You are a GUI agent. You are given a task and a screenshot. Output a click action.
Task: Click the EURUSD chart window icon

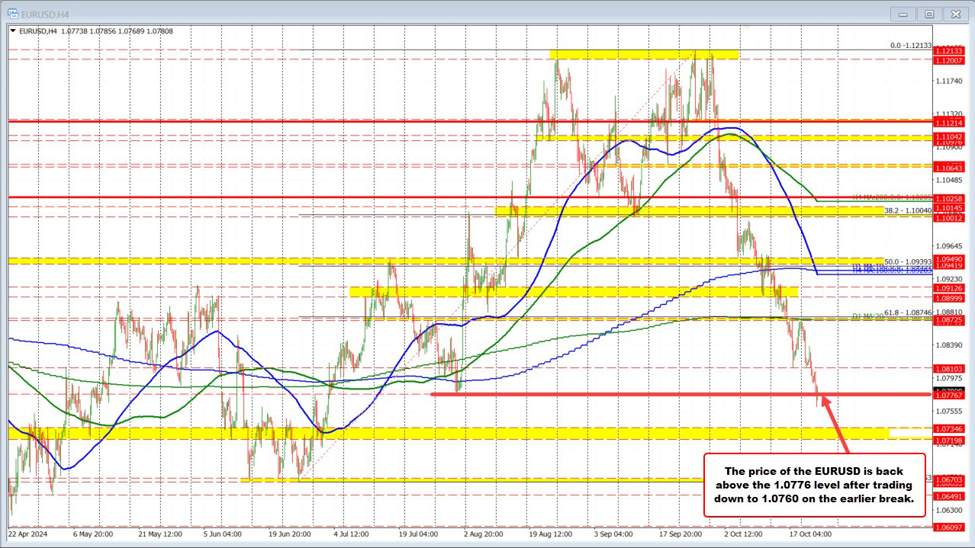coord(11,13)
